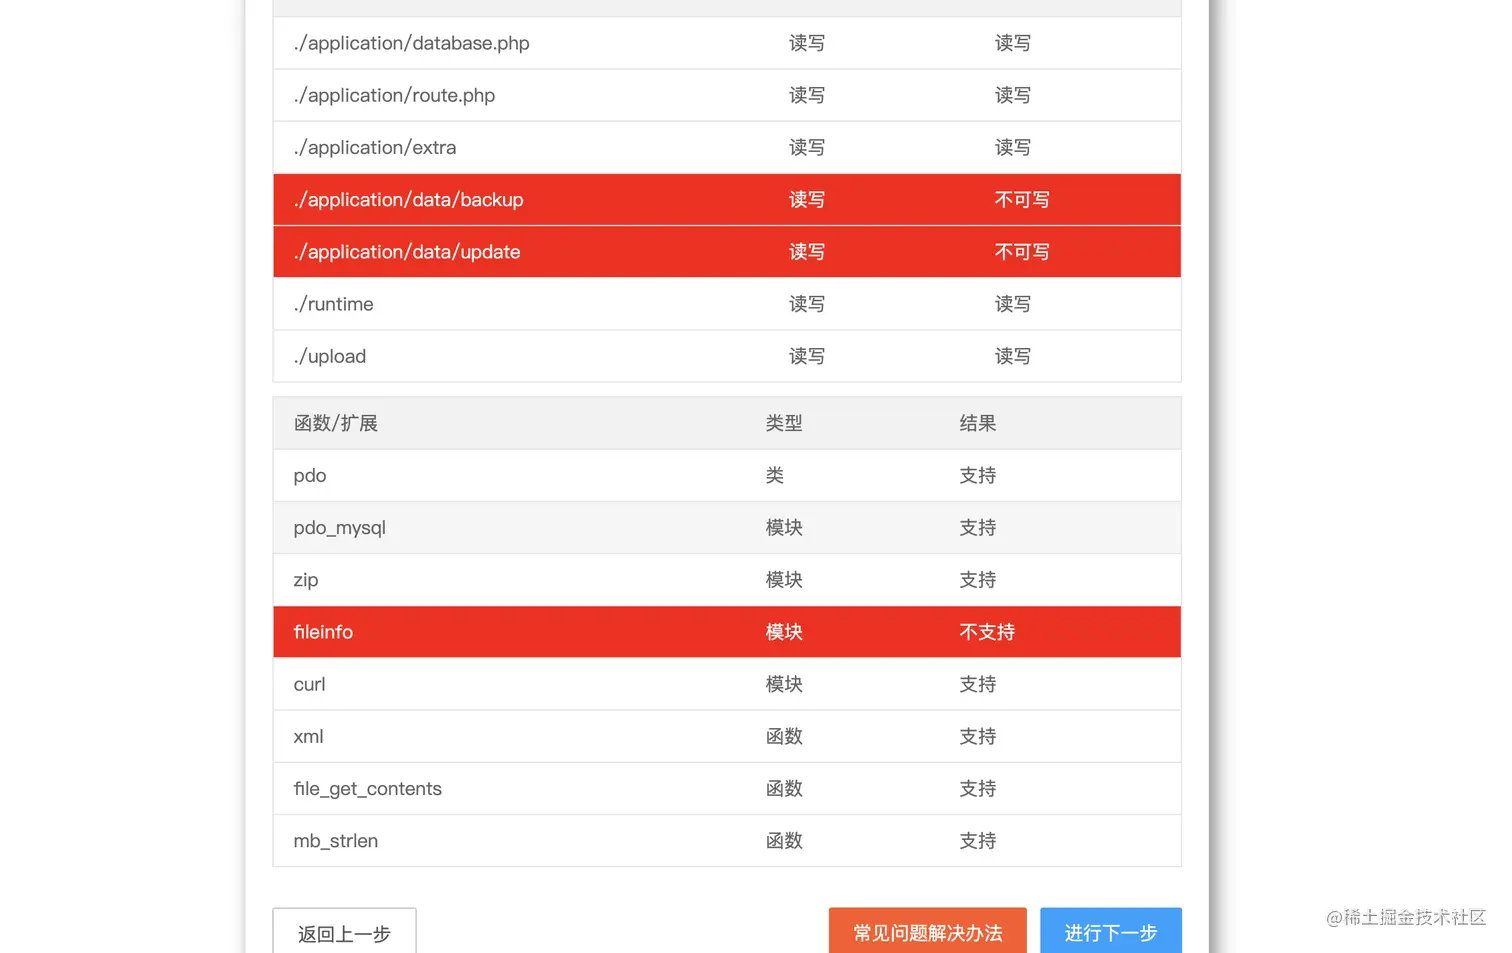The image size is (1512, 953).
Task: Select the xml function name
Action: tap(308, 736)
